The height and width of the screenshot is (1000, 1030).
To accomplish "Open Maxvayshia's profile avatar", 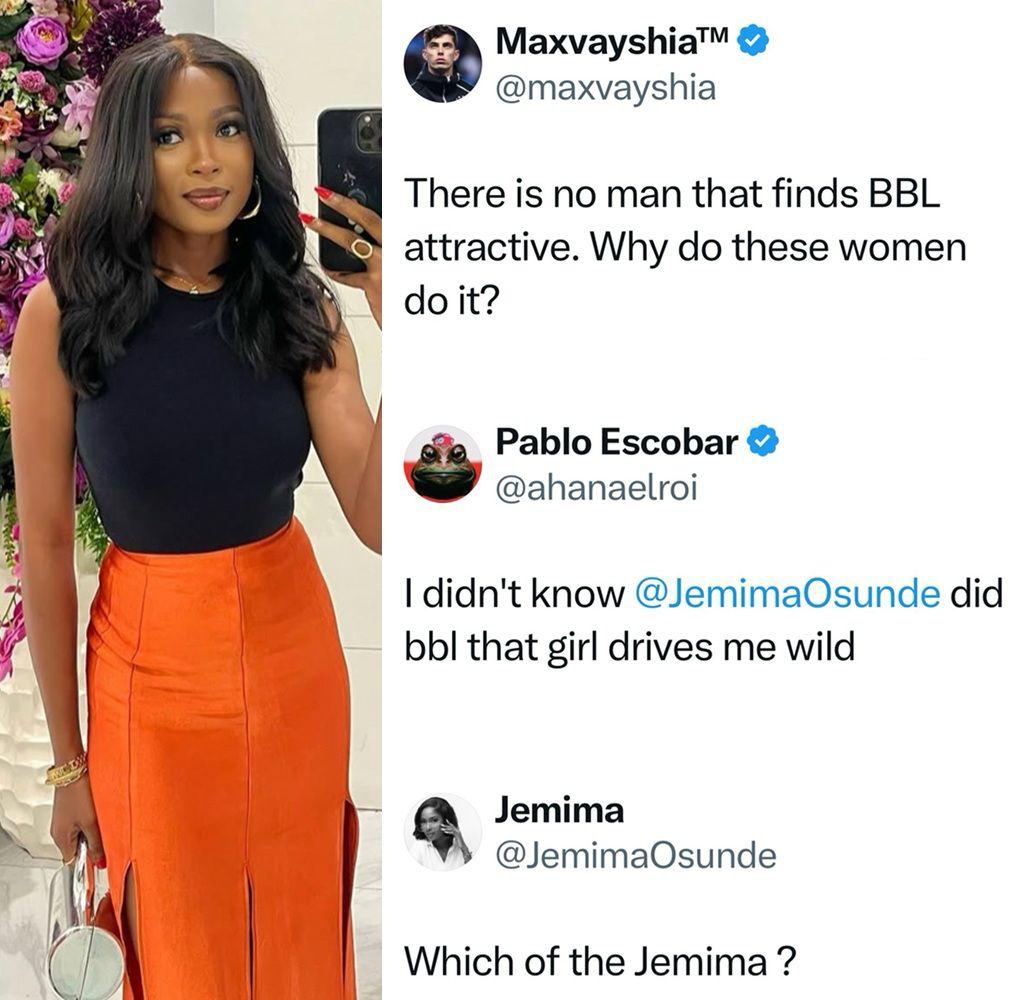I will [x=442, y=64].
